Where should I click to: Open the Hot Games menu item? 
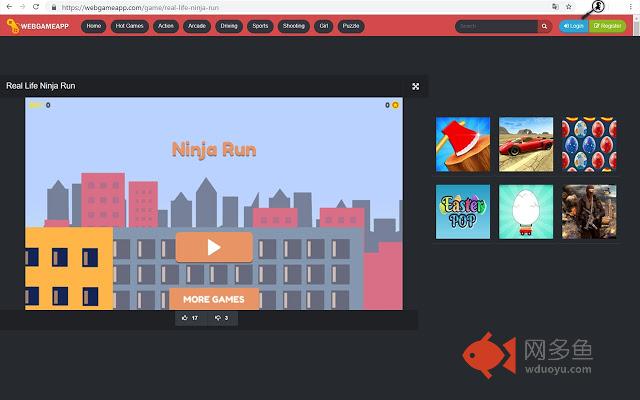point(129,26)
